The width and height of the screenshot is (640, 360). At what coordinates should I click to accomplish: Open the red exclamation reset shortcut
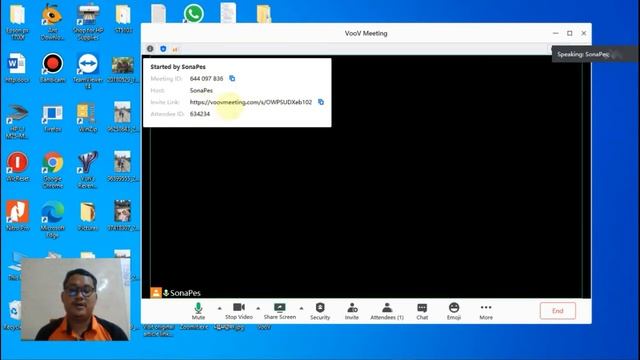17,166
